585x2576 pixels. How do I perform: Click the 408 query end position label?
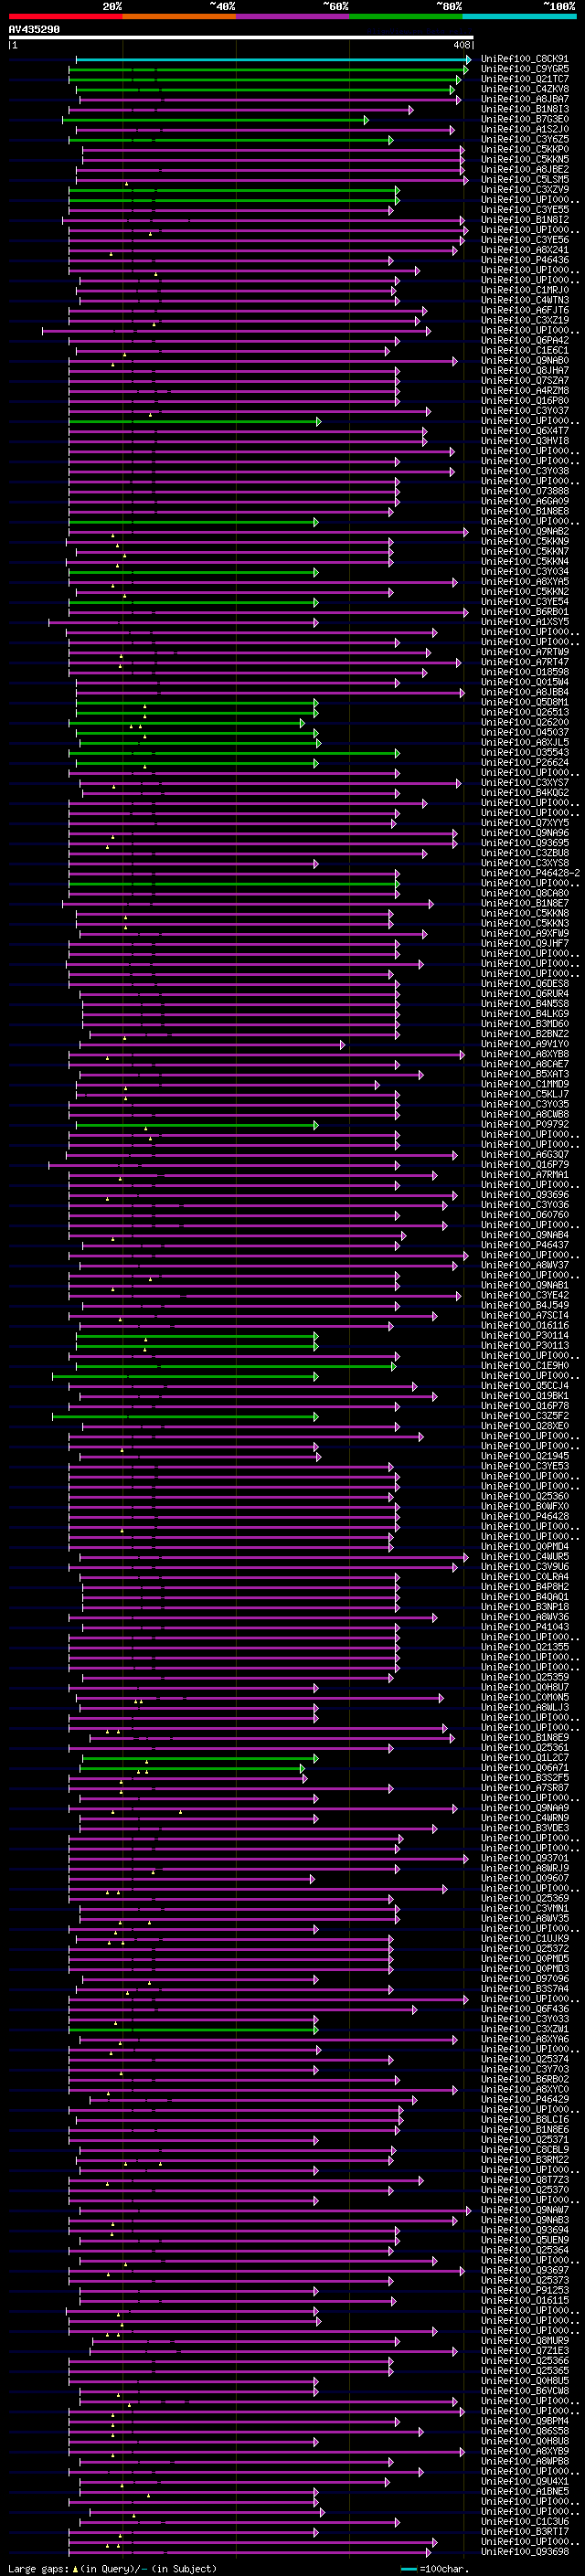[461, 45]
